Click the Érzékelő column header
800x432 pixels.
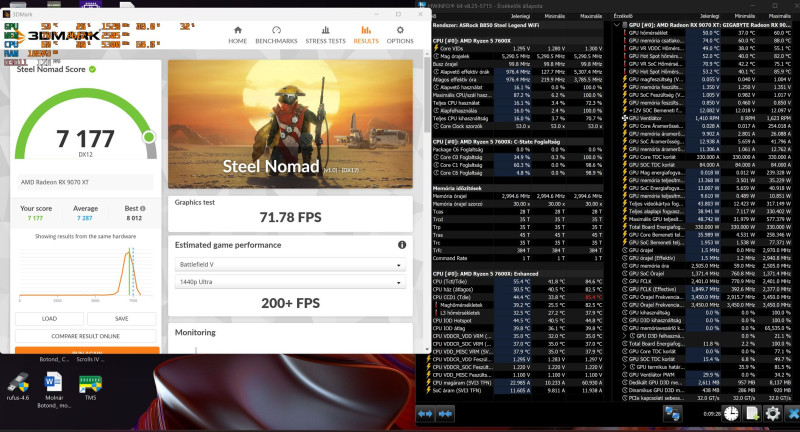623,16
